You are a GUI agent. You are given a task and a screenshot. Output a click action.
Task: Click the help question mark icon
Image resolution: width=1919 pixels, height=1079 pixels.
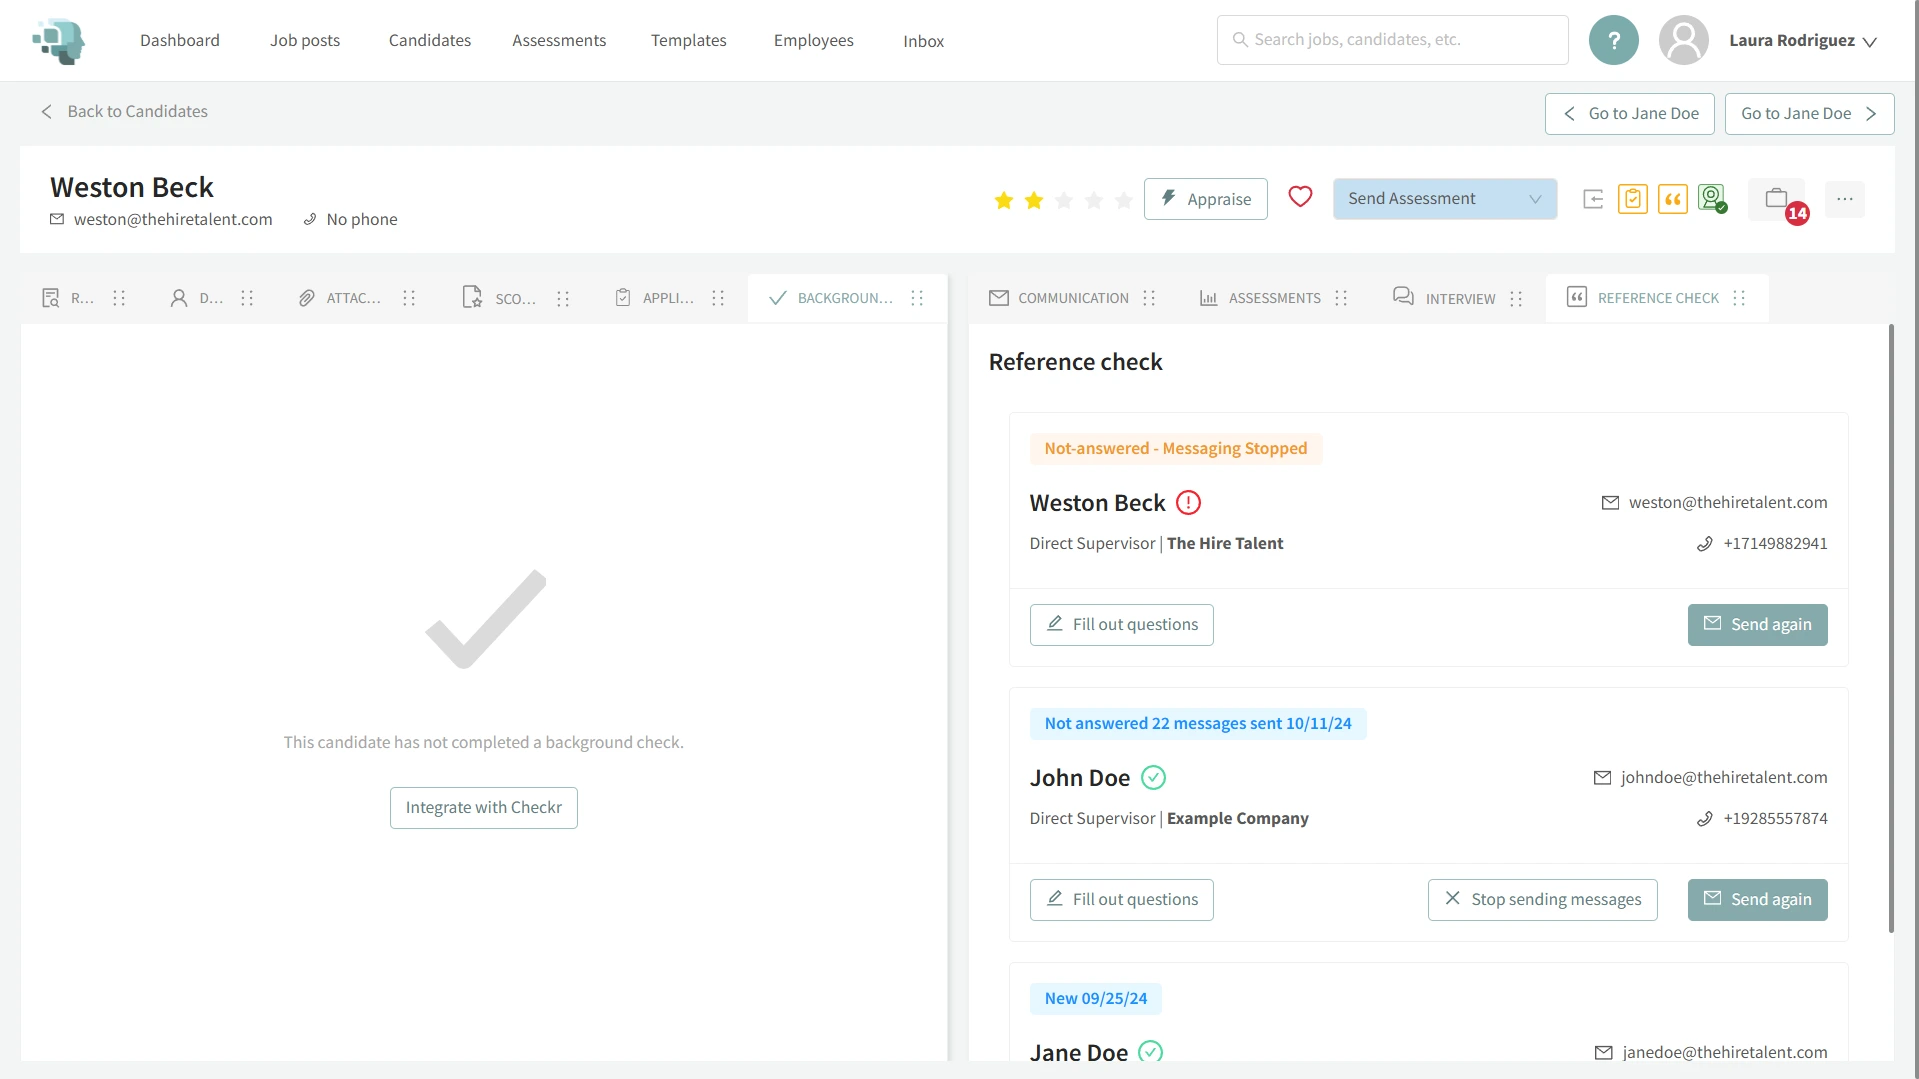tap(1613, 40)
